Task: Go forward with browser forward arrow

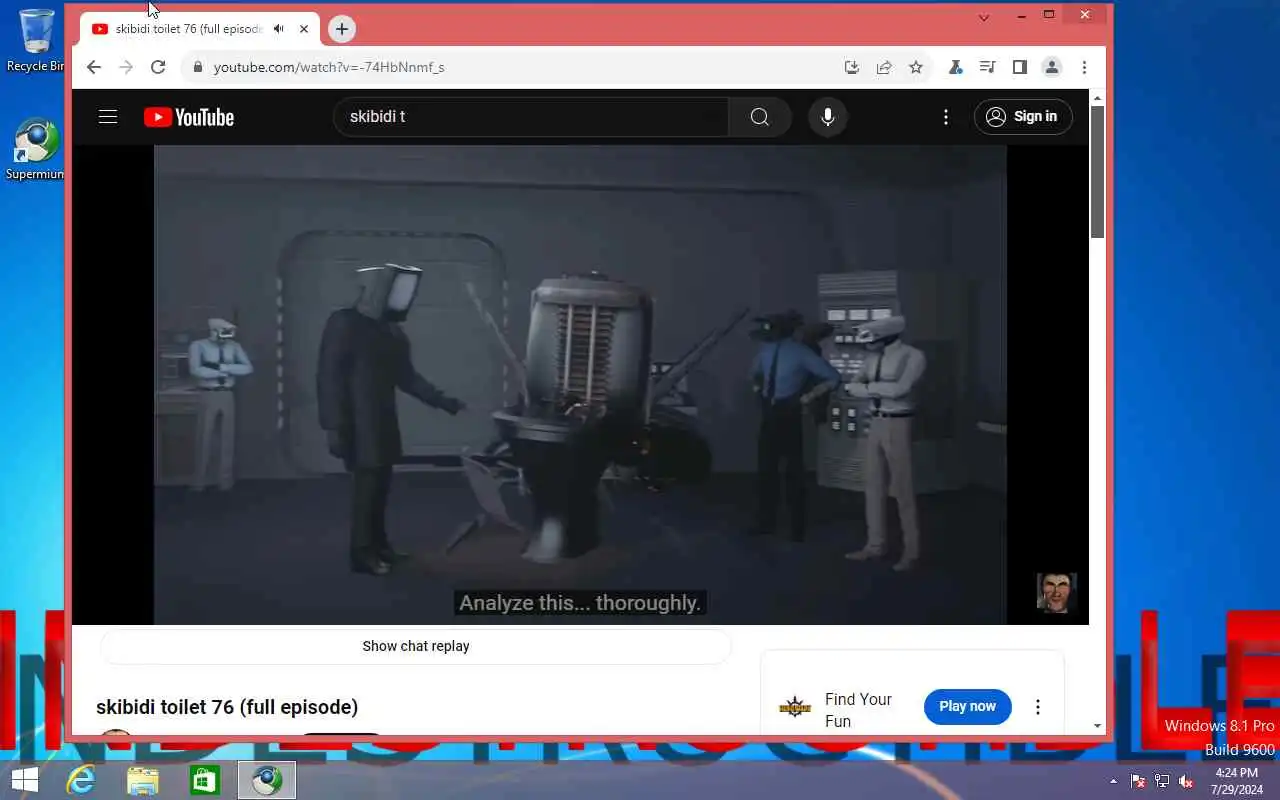Action: click(126, 67)
